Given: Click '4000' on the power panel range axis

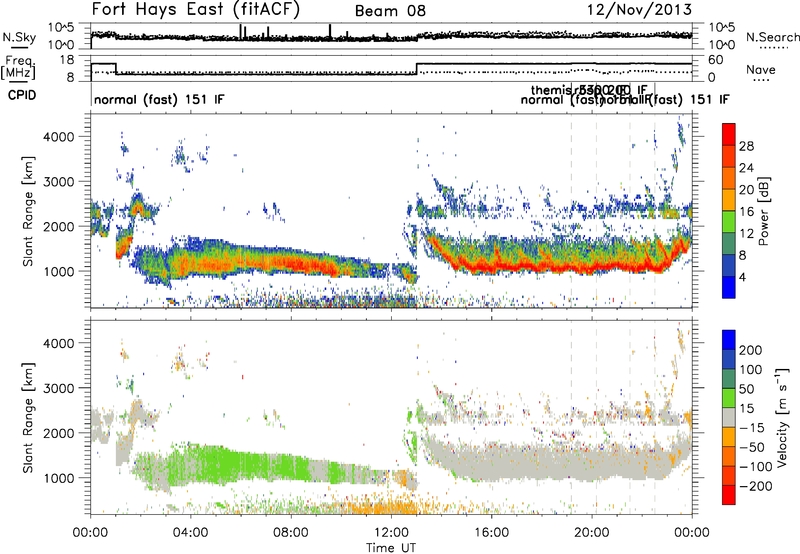Looking at the screenshot, I should click(x=58, y=137).
